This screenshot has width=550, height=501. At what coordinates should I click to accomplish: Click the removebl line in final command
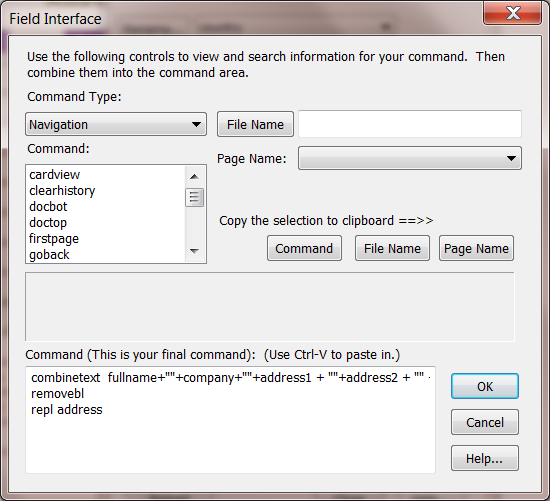point(58,394)
